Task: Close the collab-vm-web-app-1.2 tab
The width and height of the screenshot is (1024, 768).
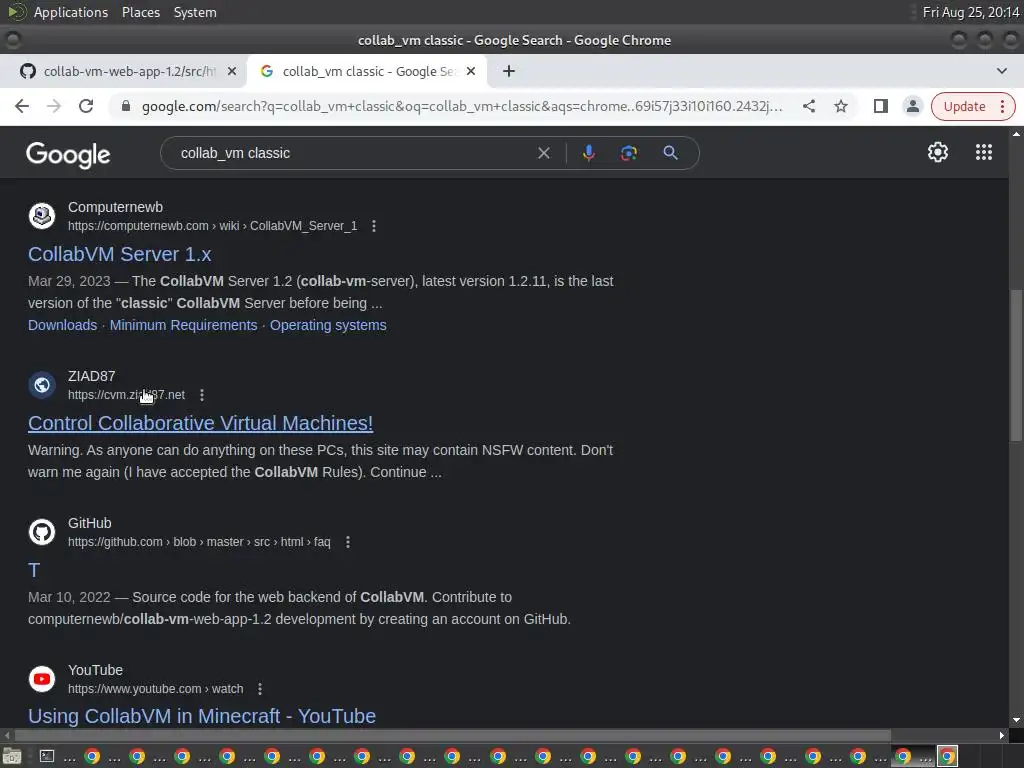Action: click(x=232, y=71)
